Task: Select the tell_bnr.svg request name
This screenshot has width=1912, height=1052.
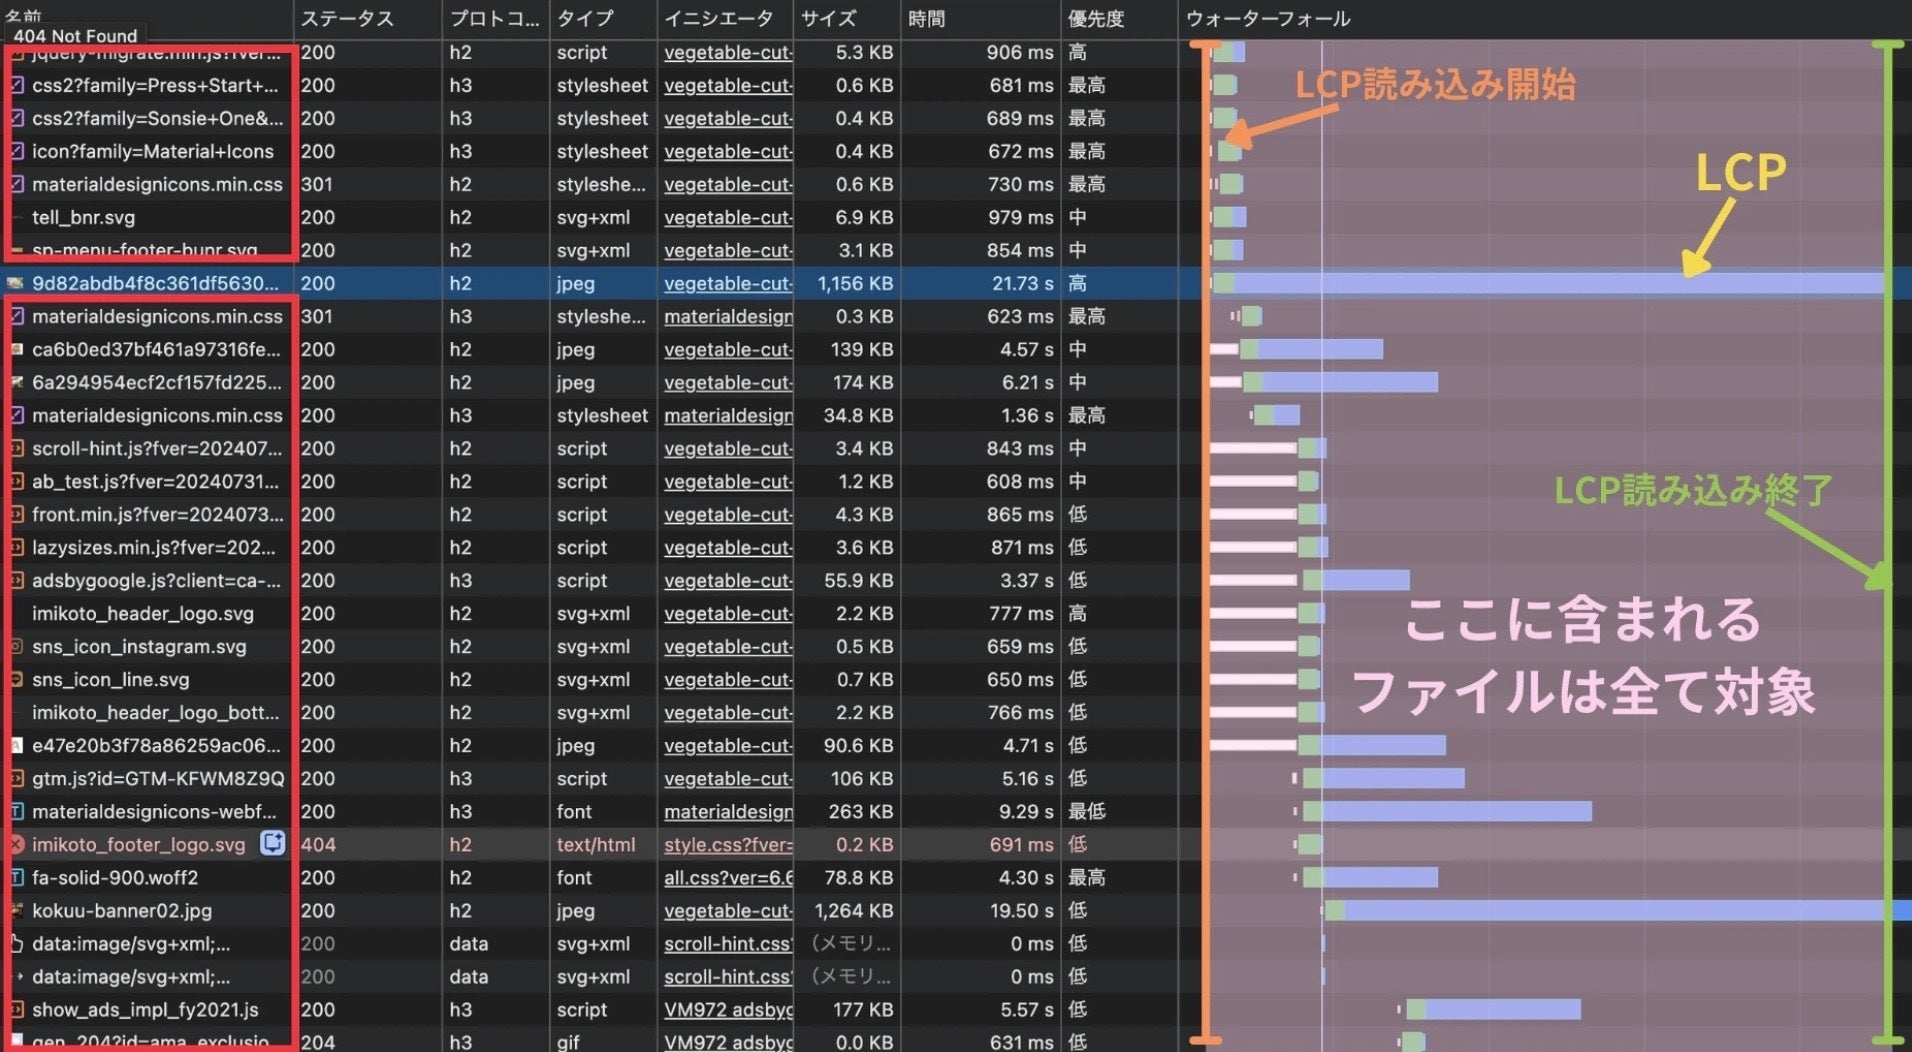Action: (83, 218)
